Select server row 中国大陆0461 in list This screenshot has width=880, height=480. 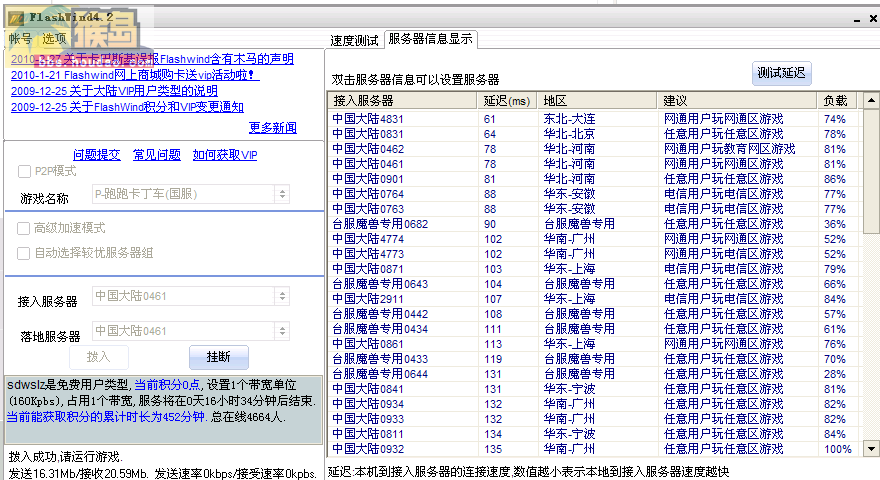tap(594, 164)
